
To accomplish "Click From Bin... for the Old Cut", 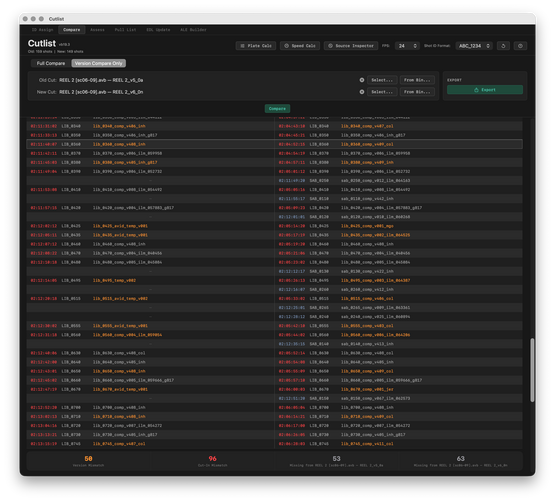I will [x=417, y=80].
